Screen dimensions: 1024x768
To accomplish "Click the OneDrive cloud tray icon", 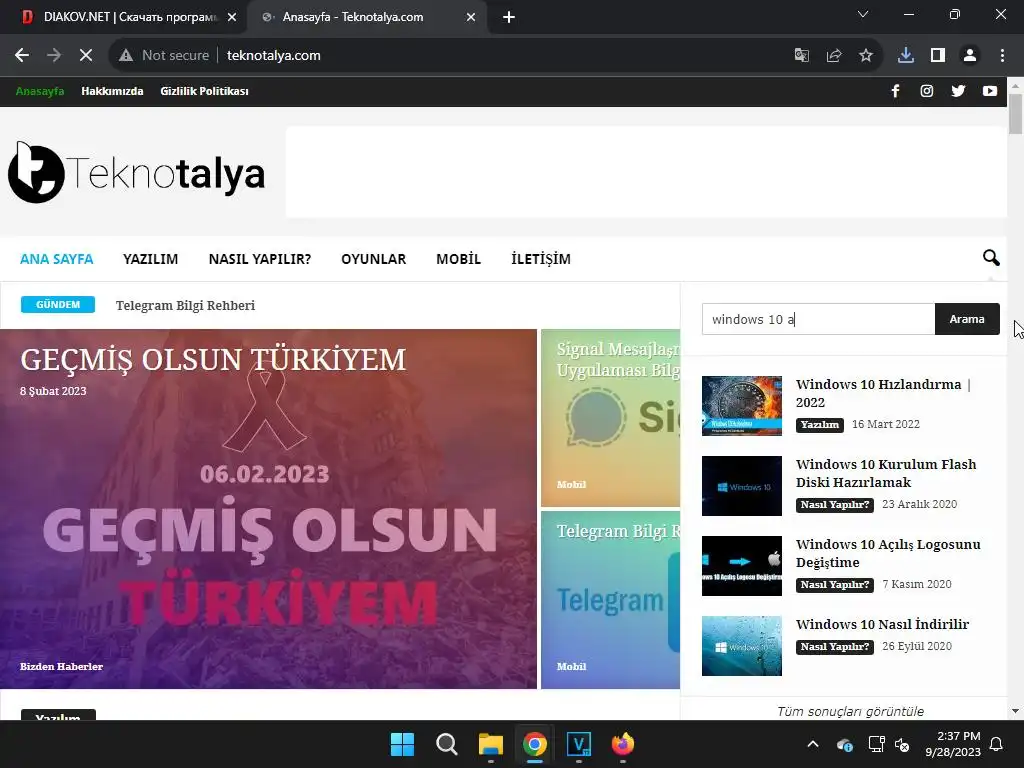I will [844, 744].
